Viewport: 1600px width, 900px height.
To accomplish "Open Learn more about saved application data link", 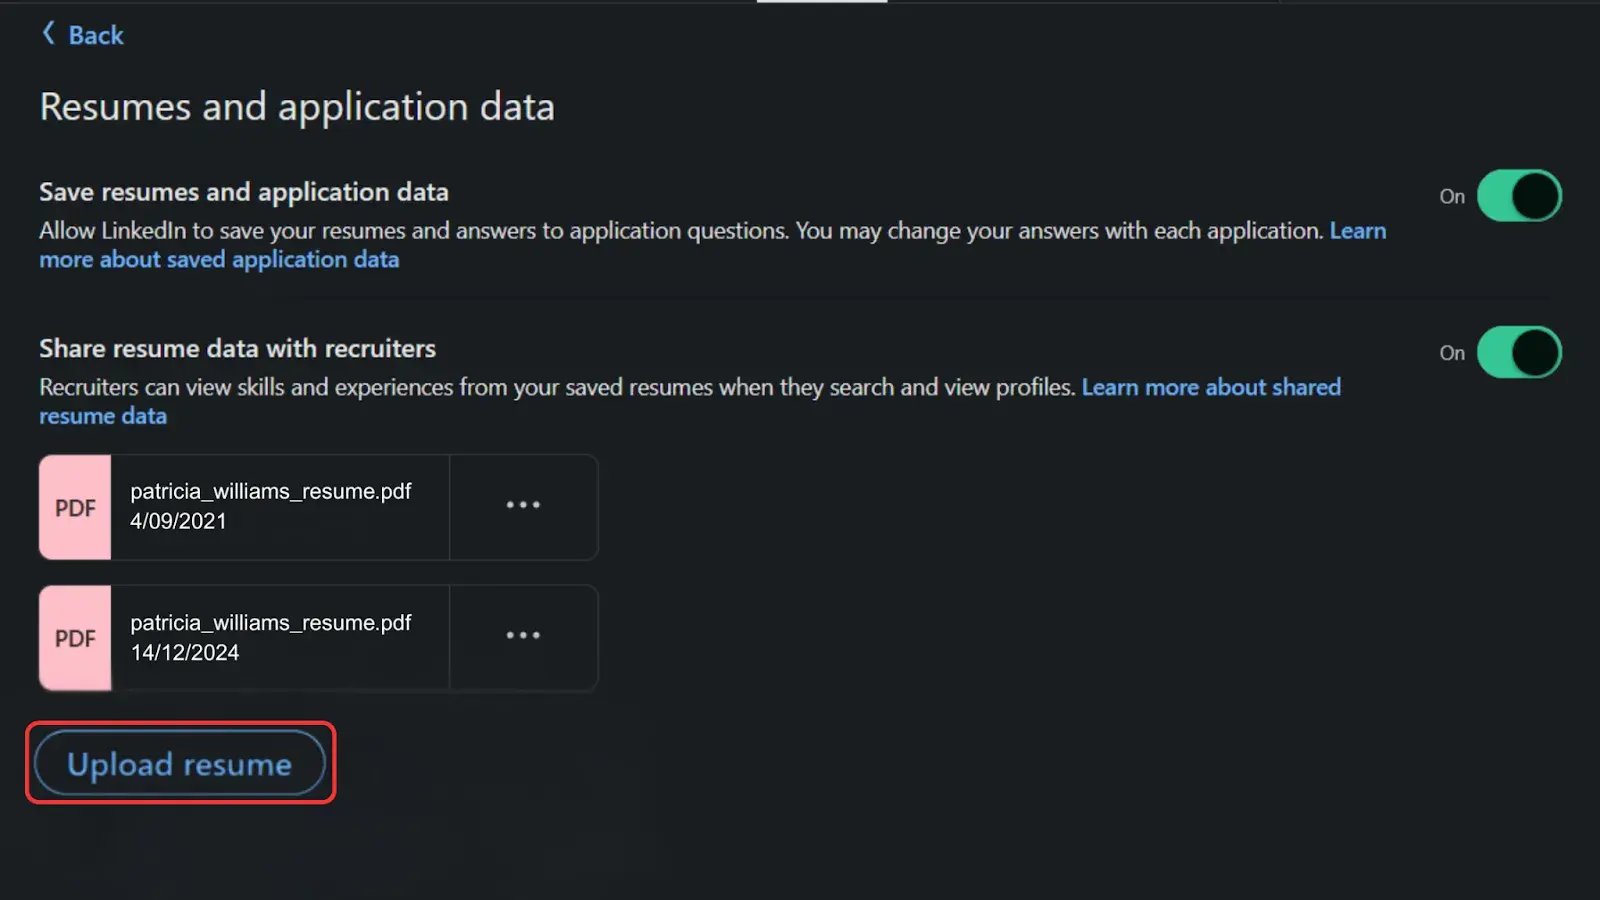I will [219, 260].
